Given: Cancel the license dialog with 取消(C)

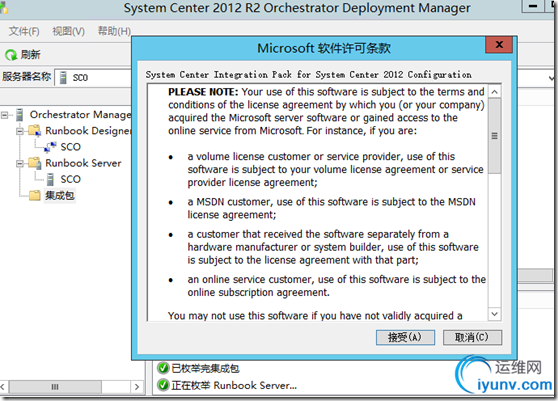Looking at the screenshot, I should tap(472, 337).
